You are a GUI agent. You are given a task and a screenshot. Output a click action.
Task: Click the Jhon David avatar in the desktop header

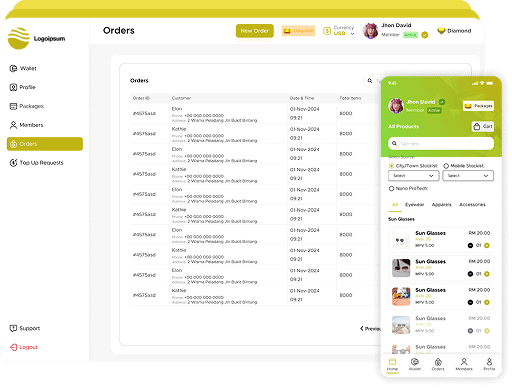pyautogui.click(x=371, y=31)
